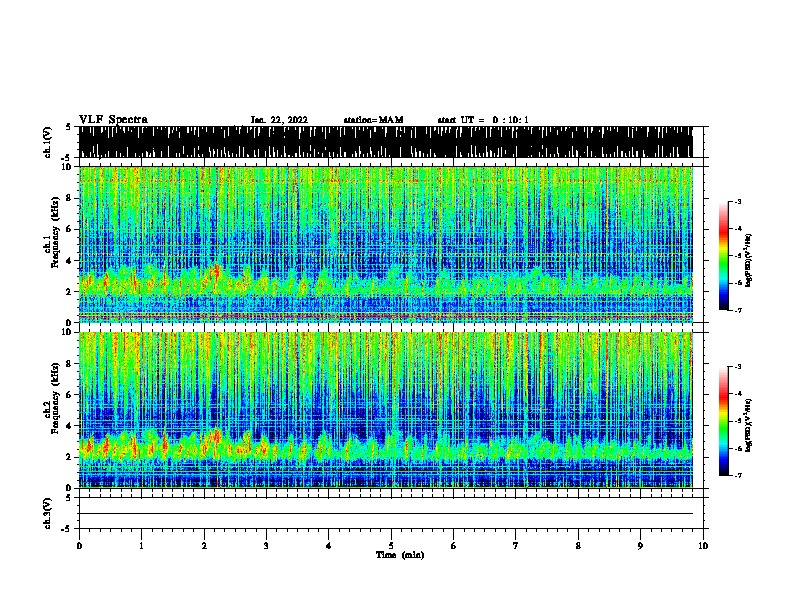
Task: Click the ch.2 color scale bar
Action: coord(724,421)
